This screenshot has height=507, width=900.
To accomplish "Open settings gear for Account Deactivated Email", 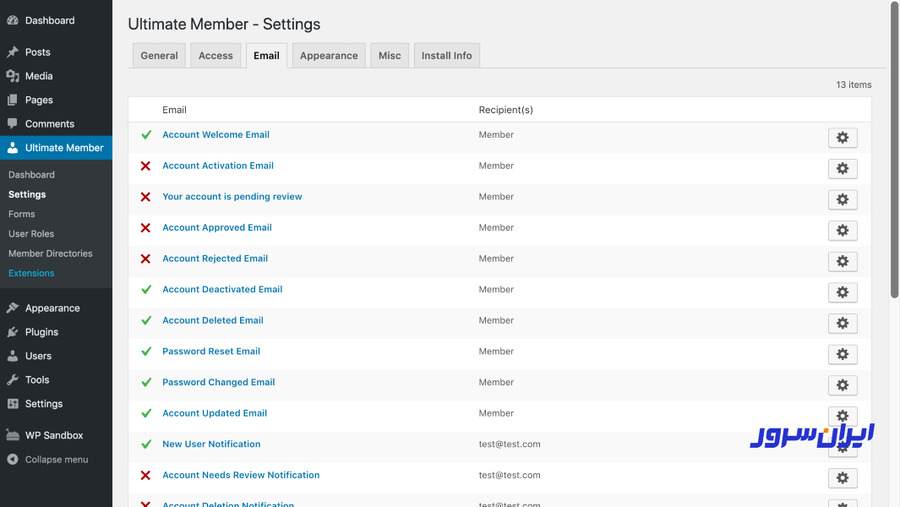I will point(842,293).
